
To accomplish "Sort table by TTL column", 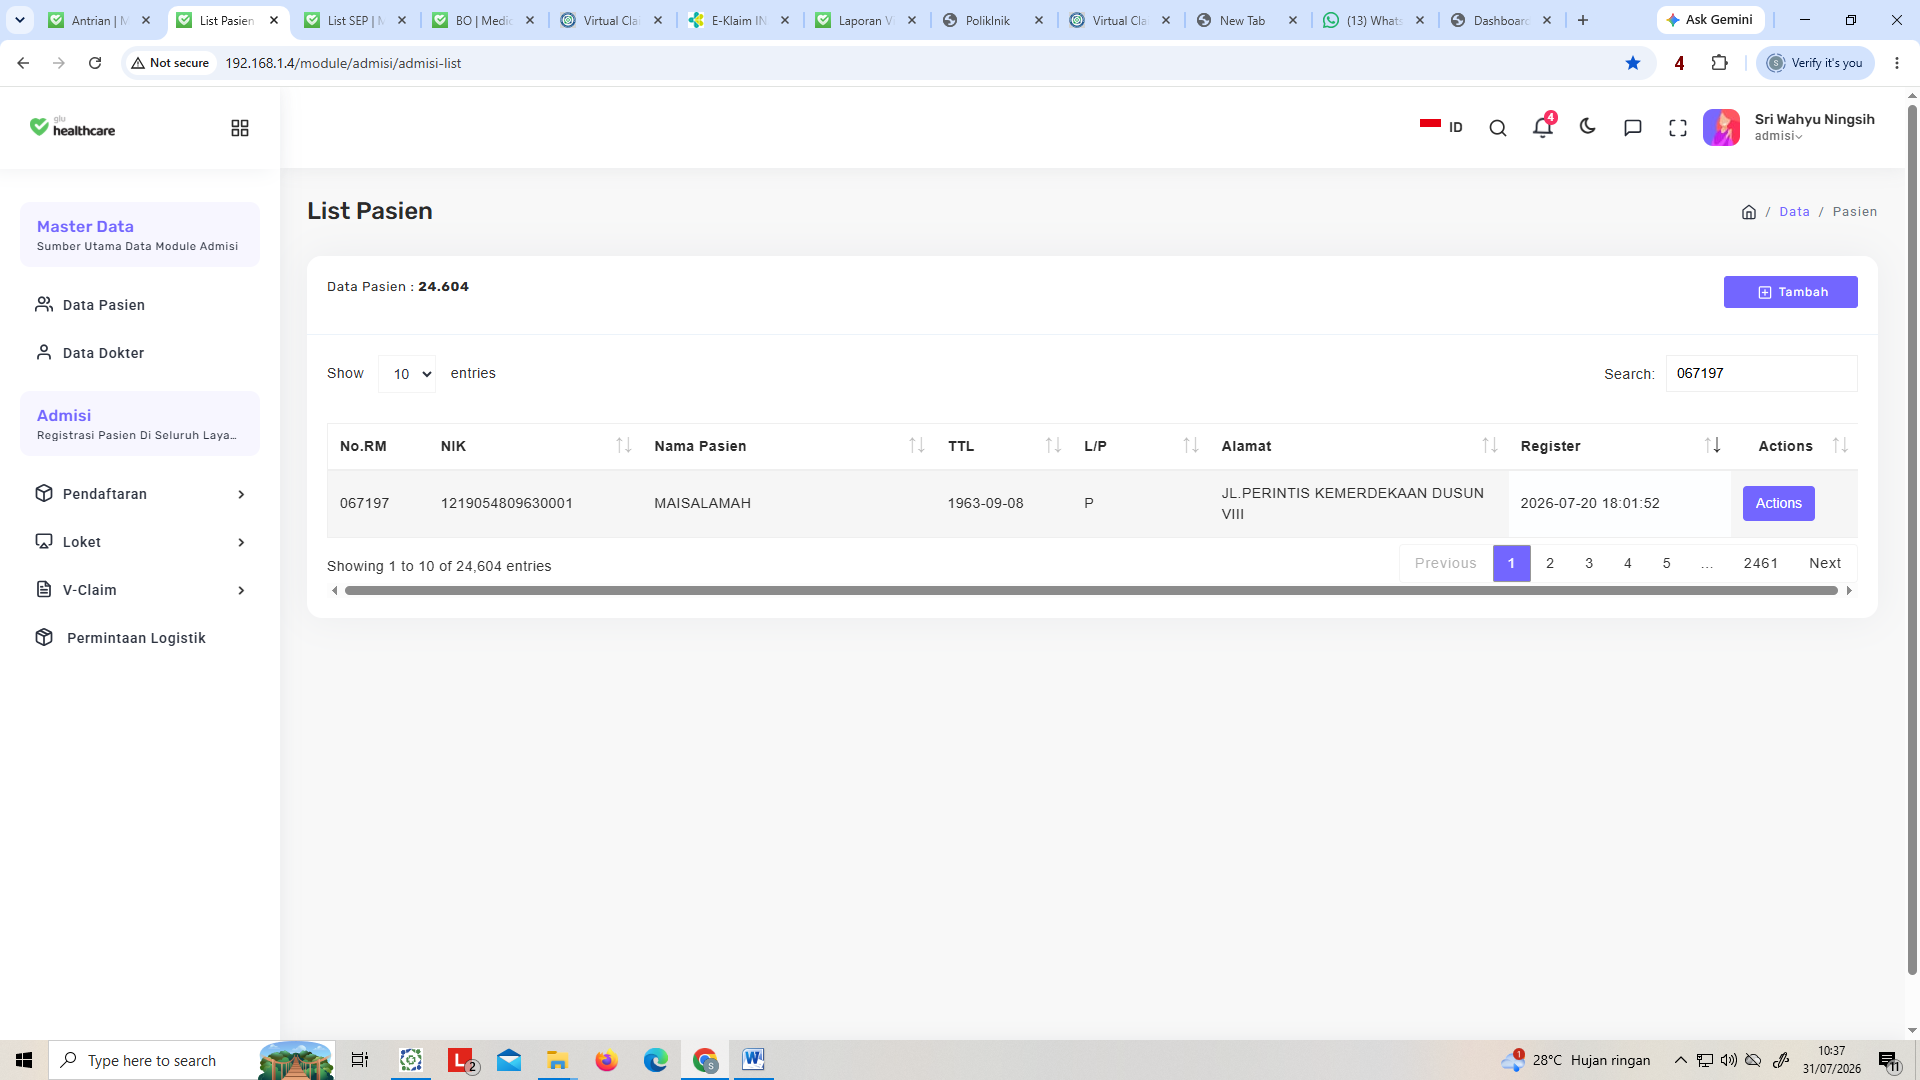I will tap(1003, 446).
